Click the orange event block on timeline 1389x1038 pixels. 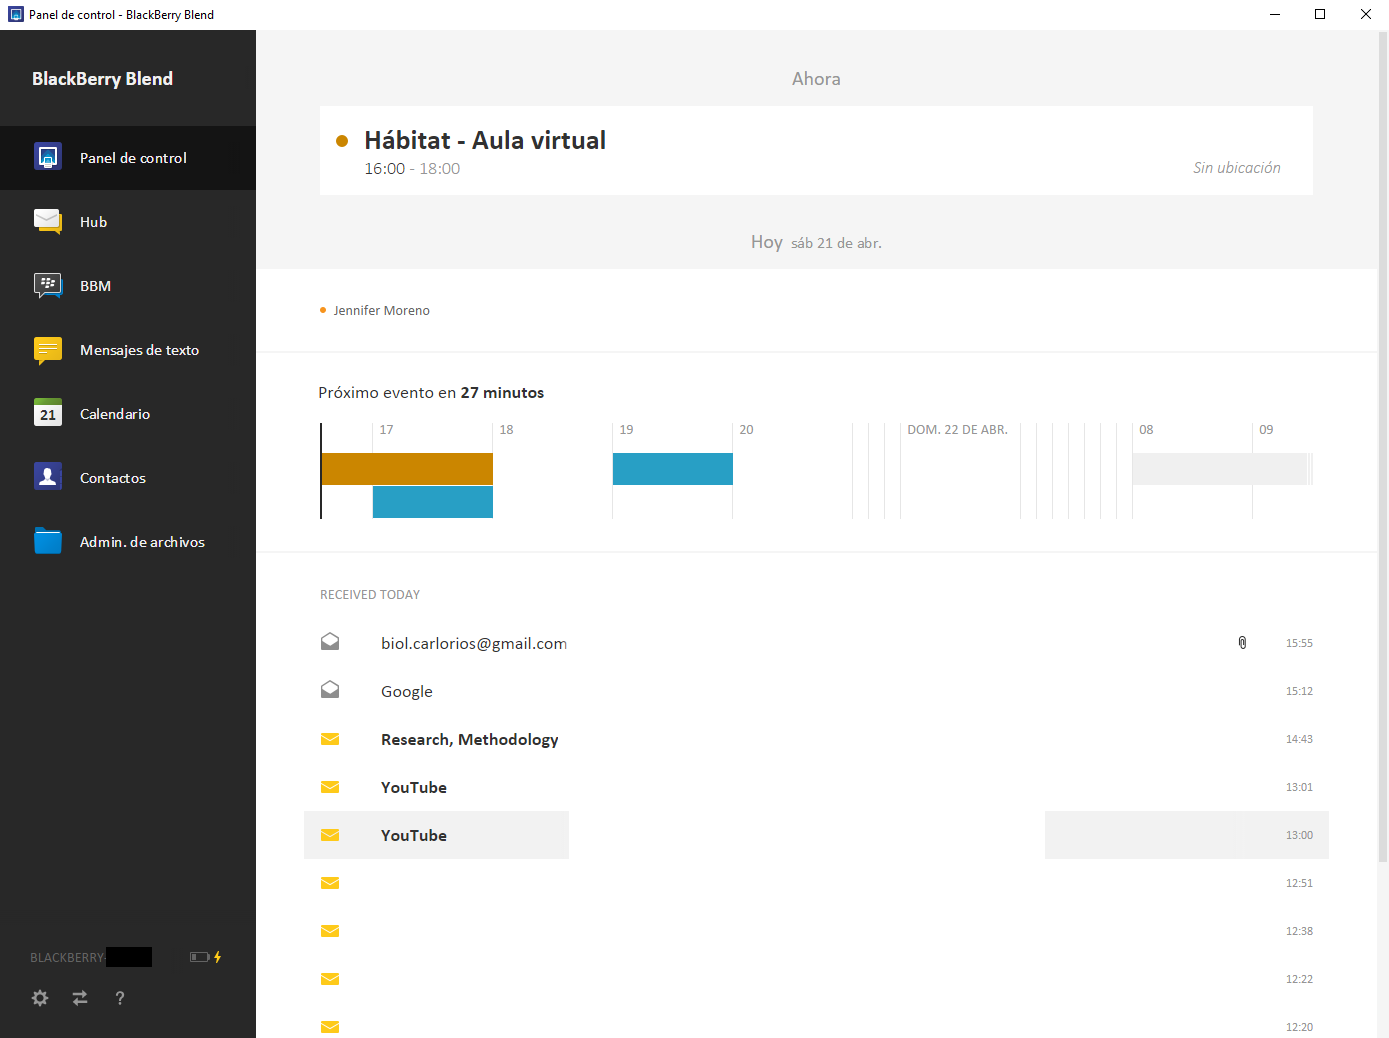[x=407, y=468]
